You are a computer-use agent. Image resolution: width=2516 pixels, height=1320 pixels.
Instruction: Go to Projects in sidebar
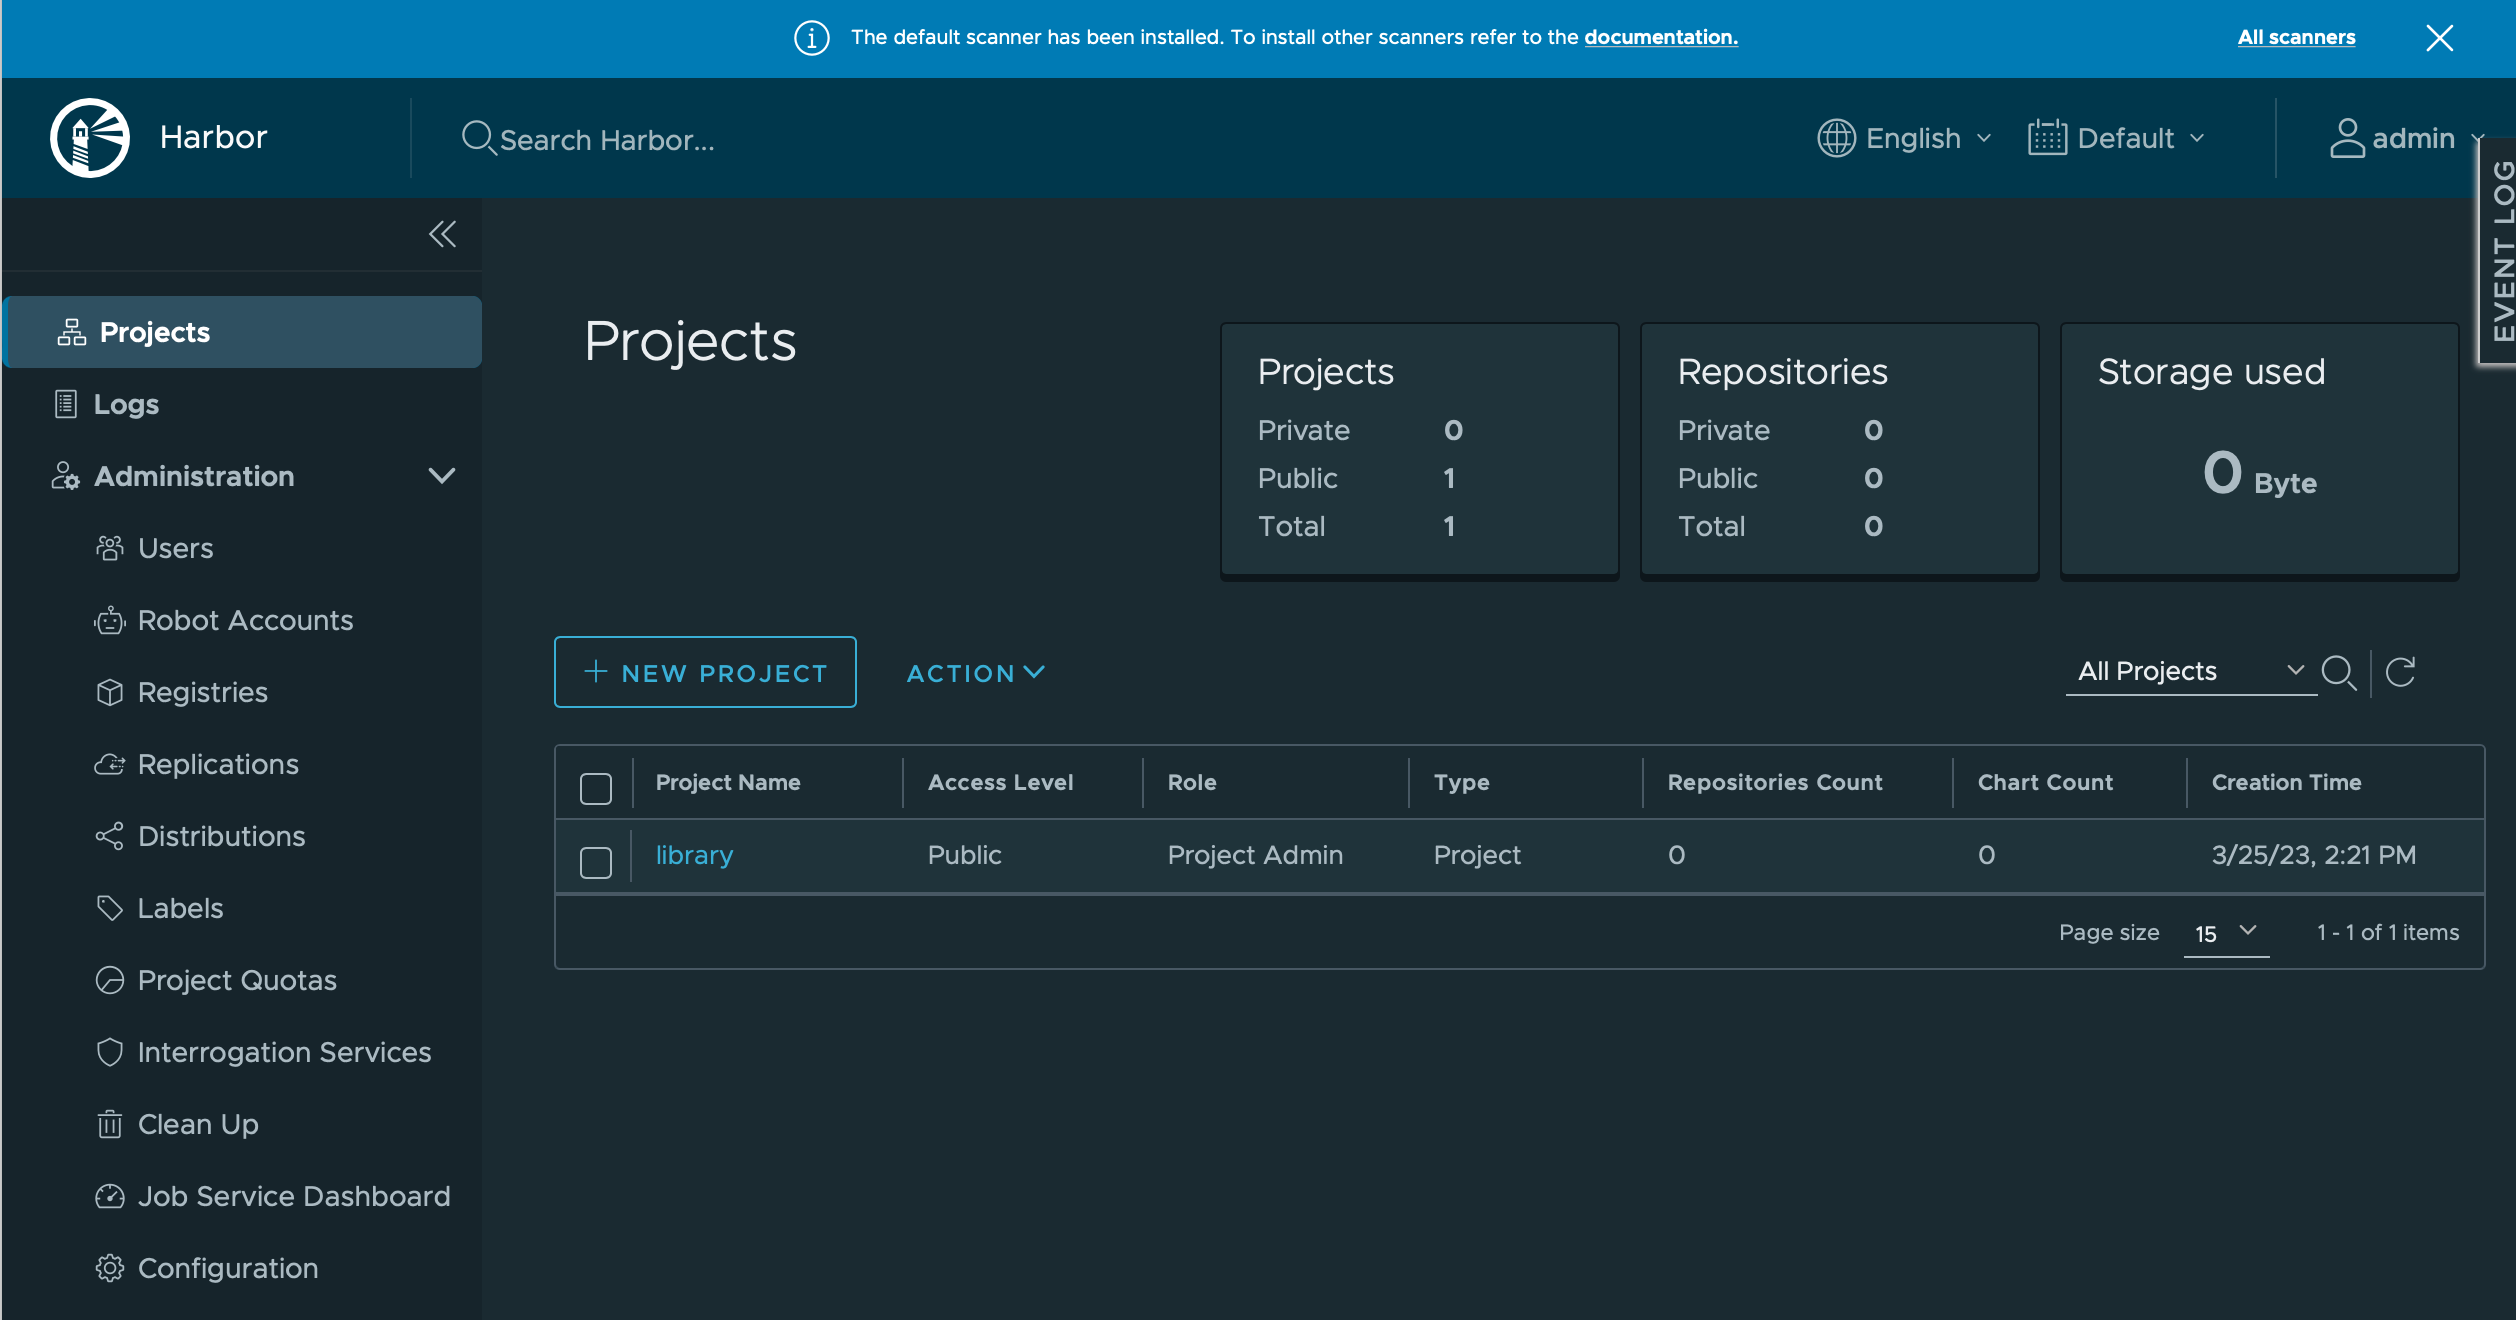(x=243, y=332)
